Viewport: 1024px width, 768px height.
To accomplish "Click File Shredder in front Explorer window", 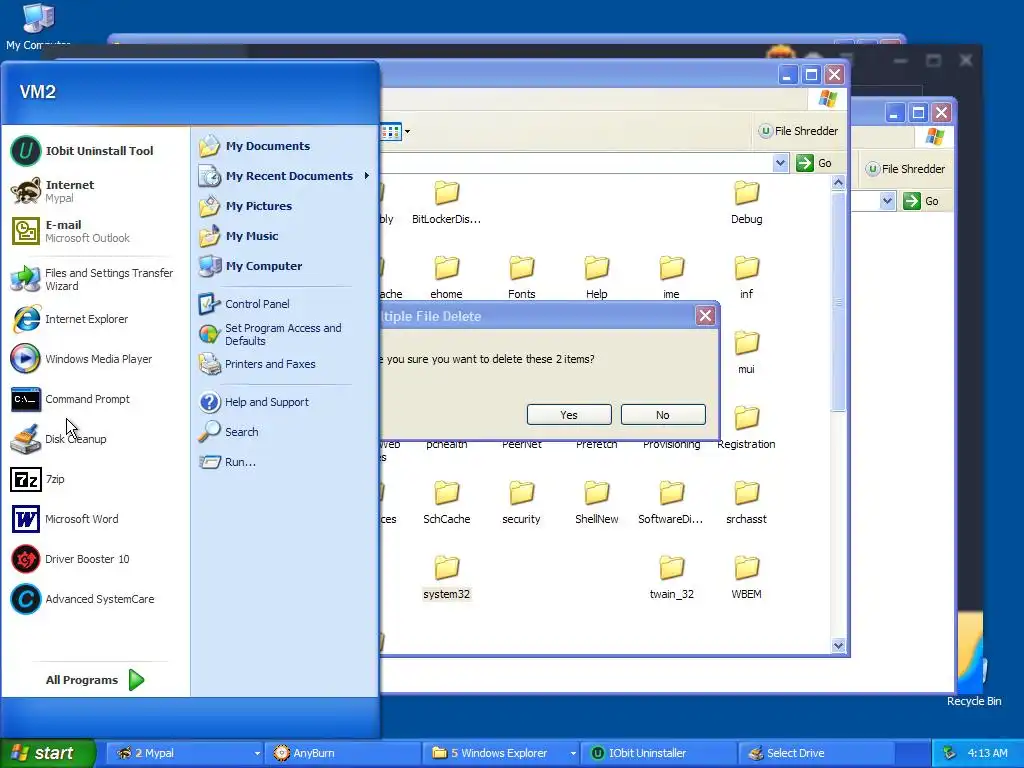I will pos(798,131).
